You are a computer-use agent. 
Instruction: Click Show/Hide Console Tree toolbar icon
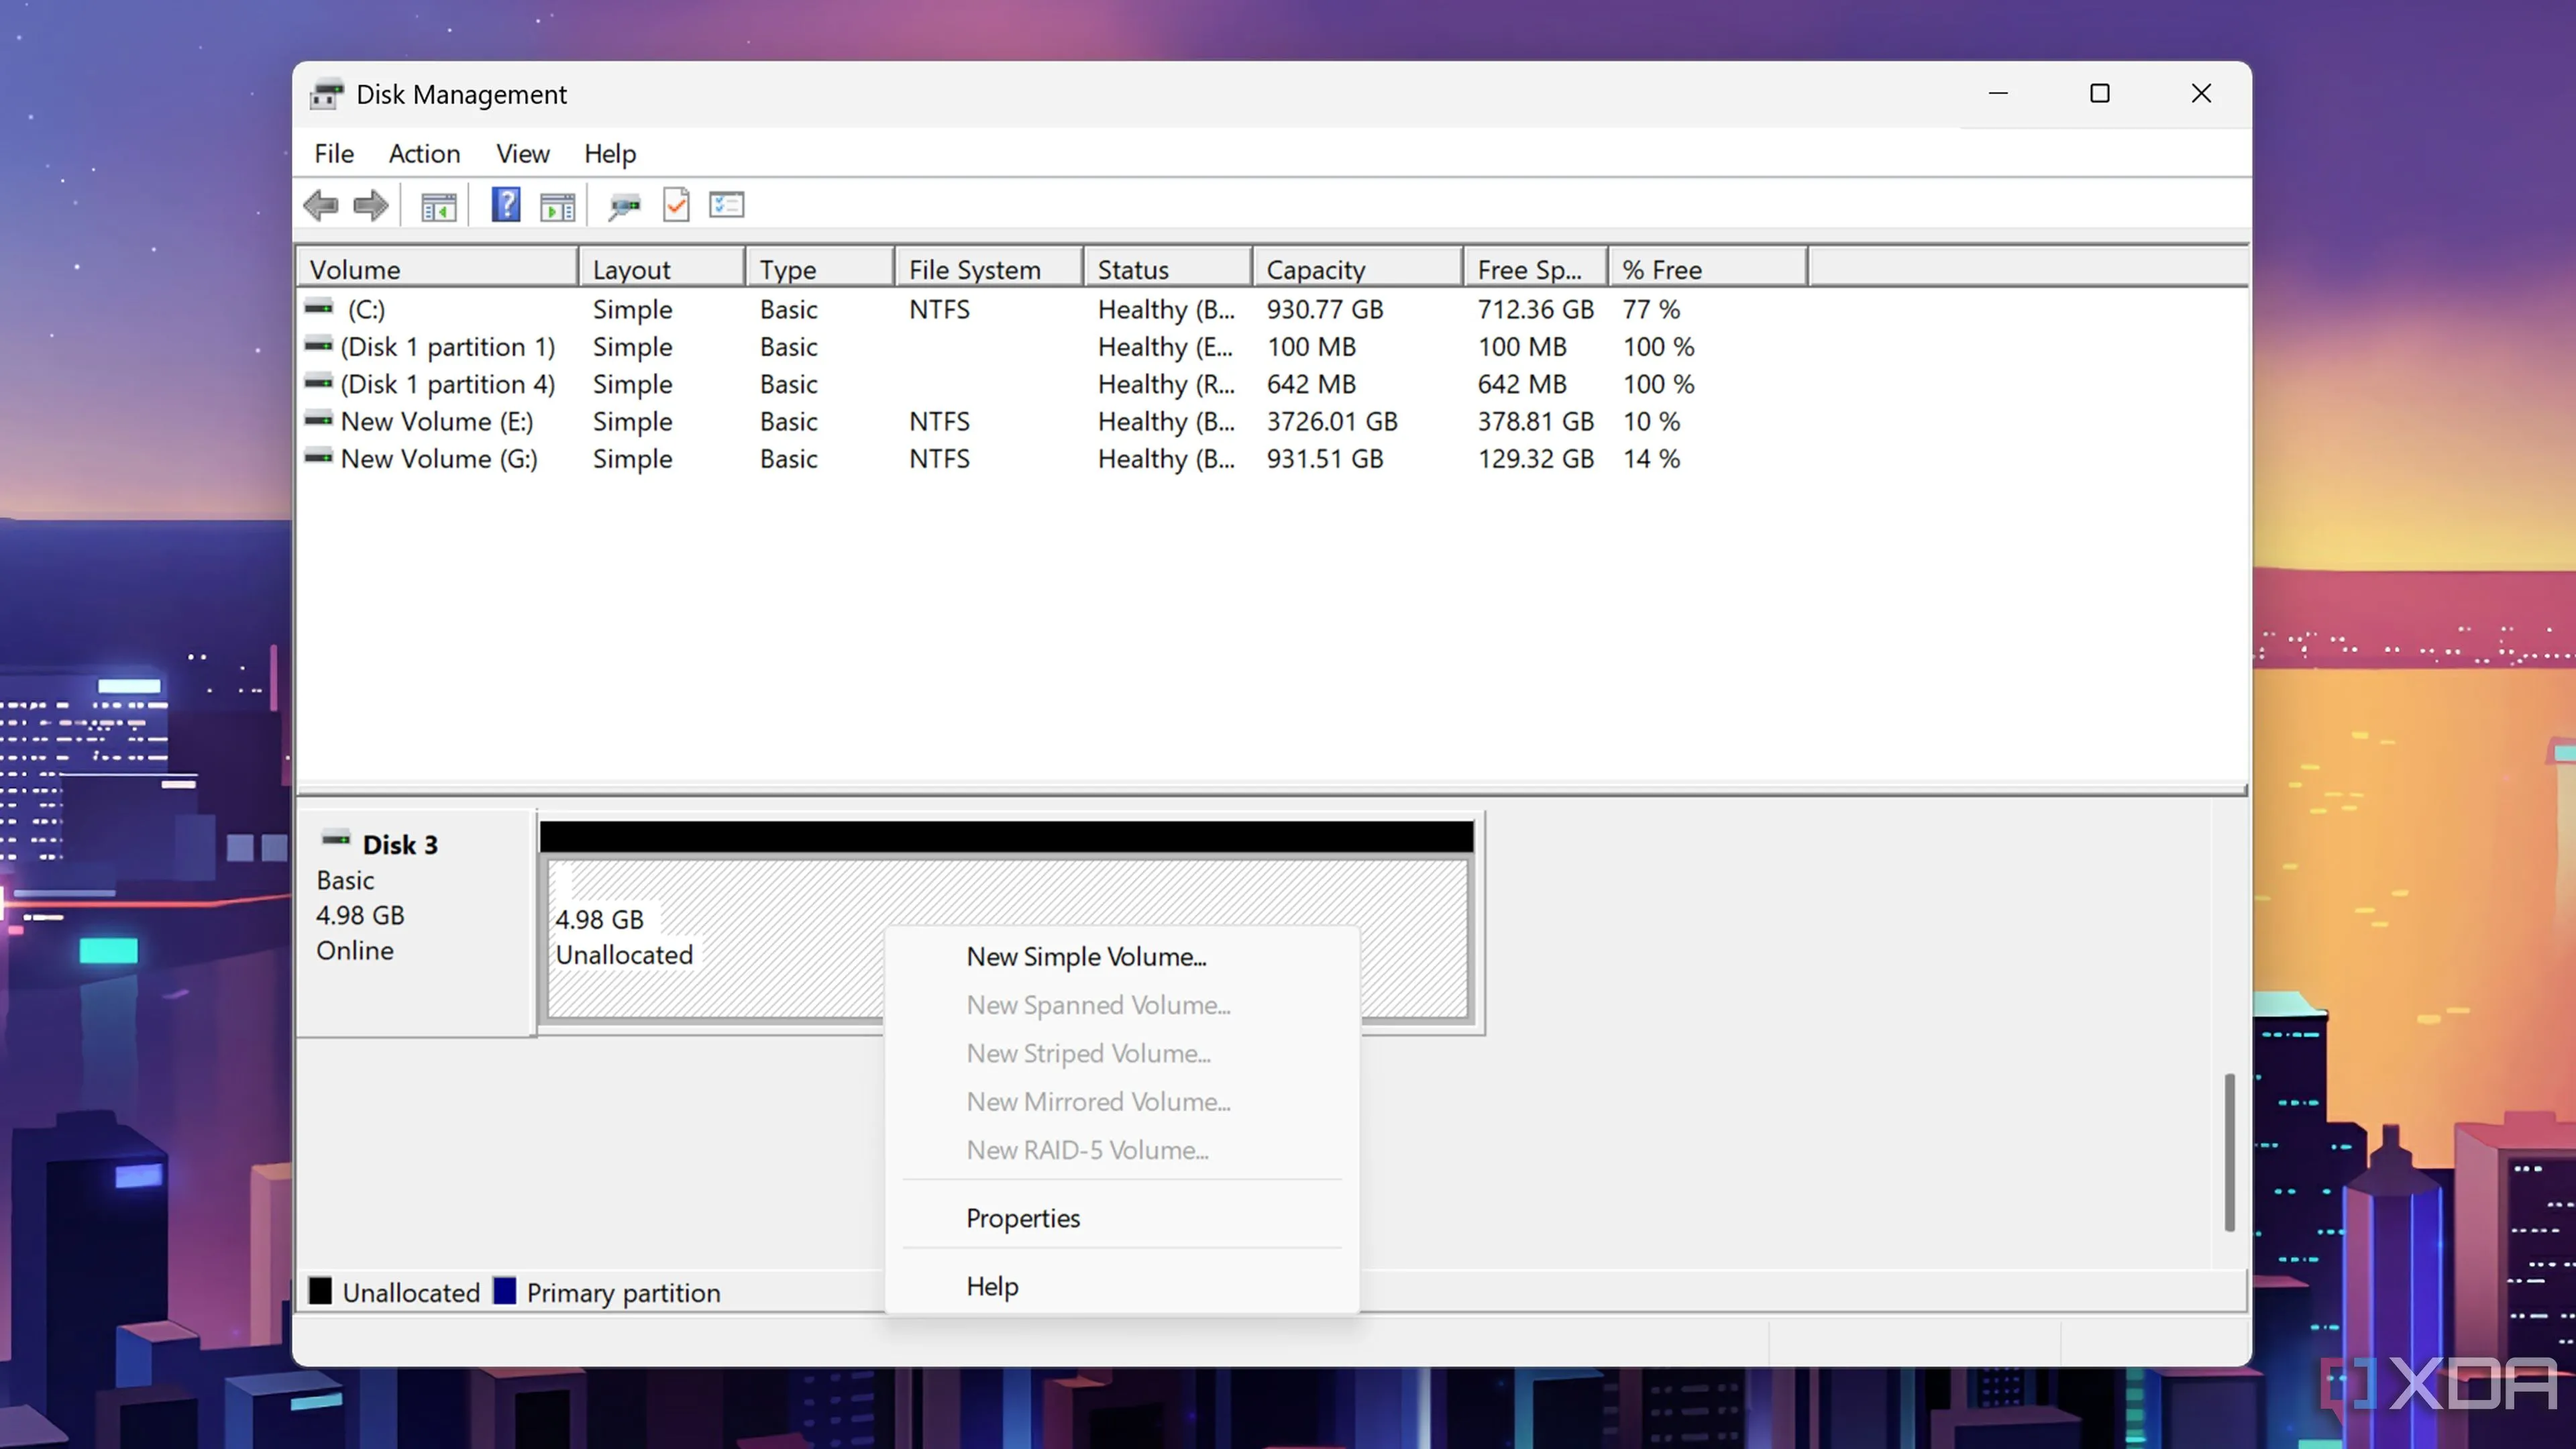coord(438,207)
